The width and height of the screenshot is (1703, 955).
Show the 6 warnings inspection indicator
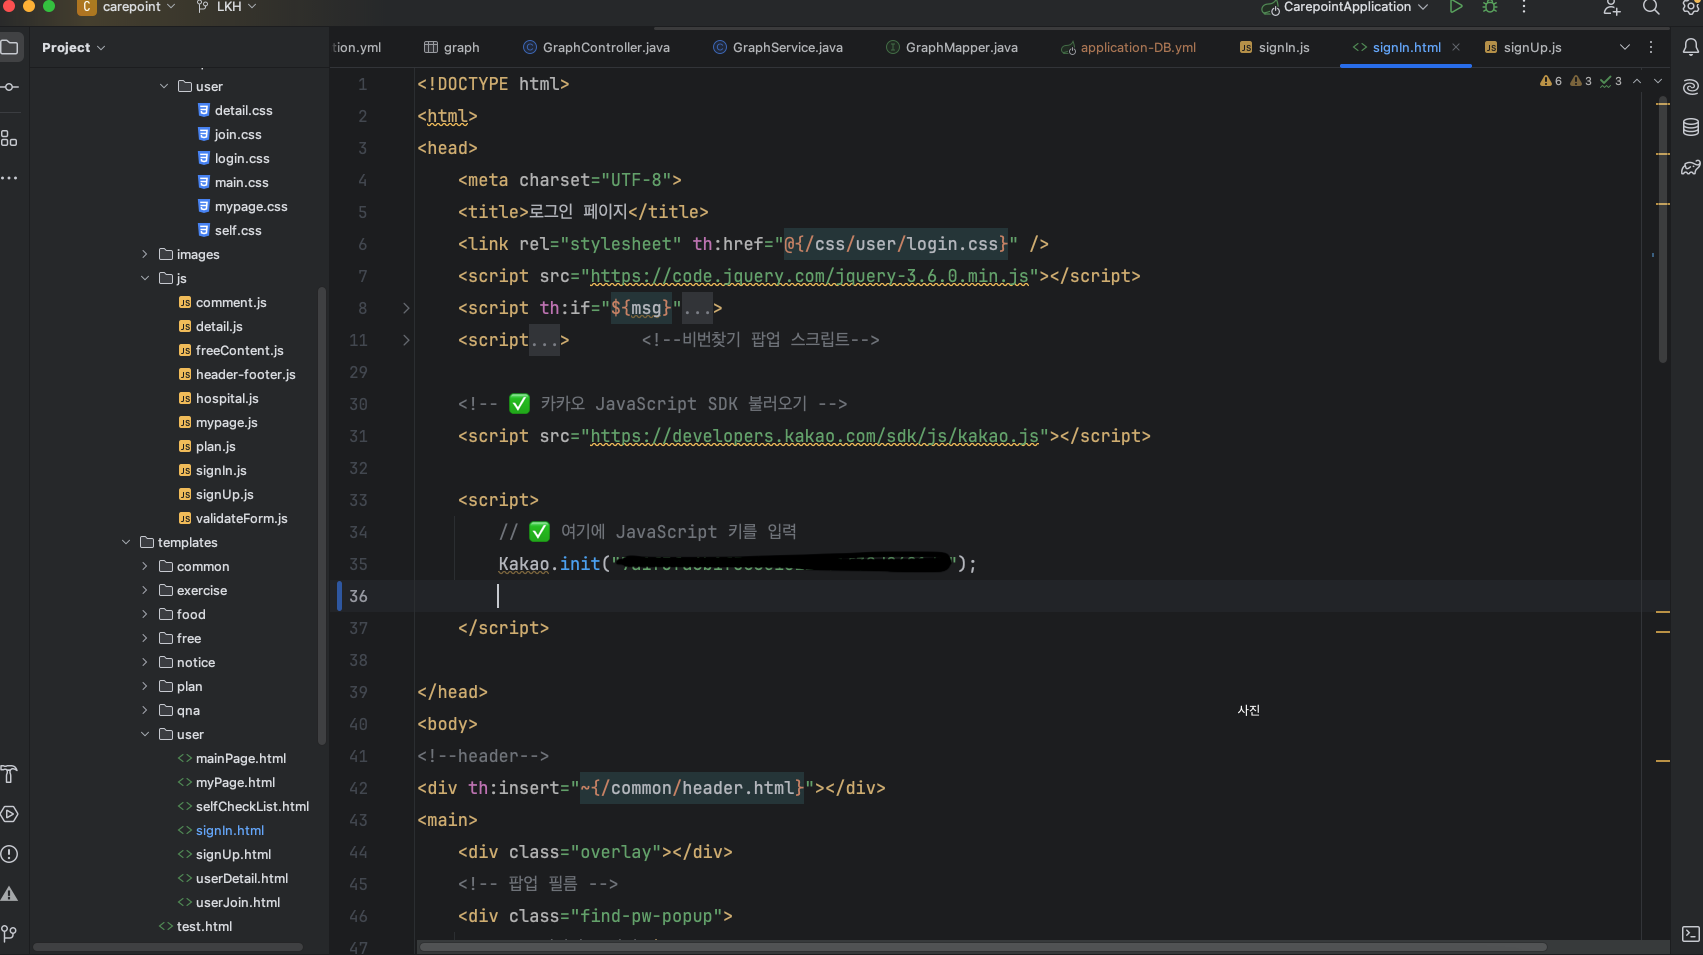click(x=1551, y=81)
